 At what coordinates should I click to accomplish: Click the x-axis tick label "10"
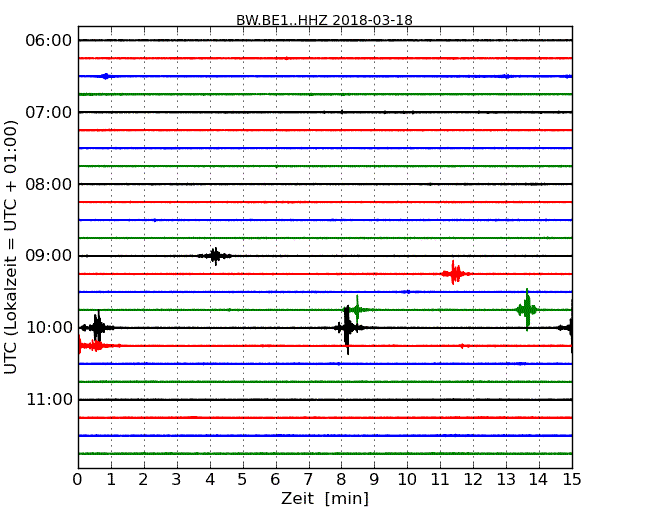(407, 479)
